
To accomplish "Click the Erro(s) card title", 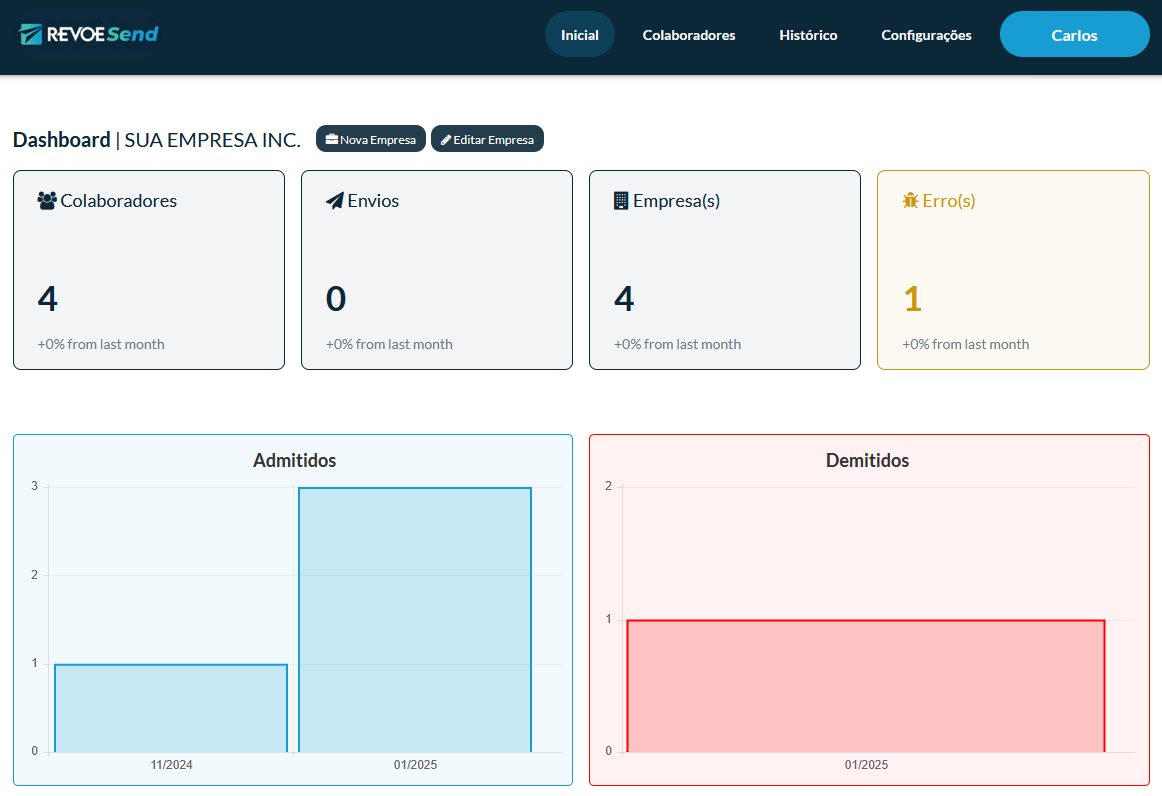I will coord(949,201).
